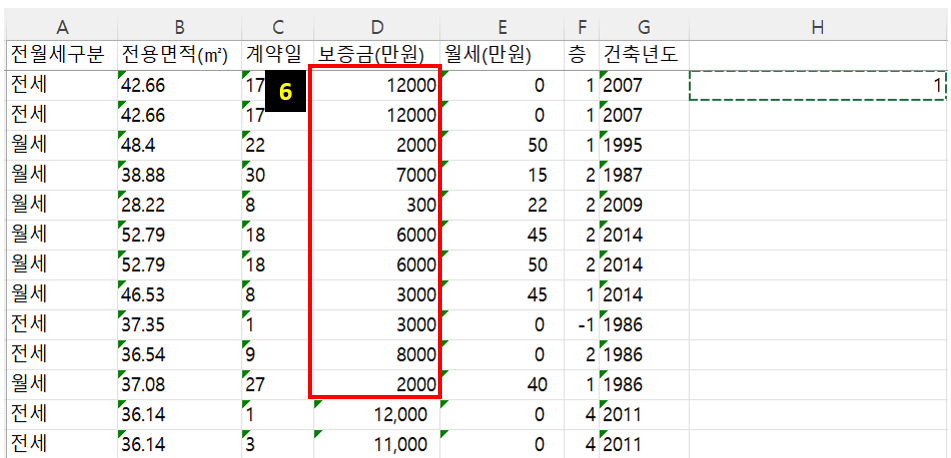Select deposit 2000 in the 37.08 row
951x458 pixels.
pyautogui.click(x=377, y=385)
